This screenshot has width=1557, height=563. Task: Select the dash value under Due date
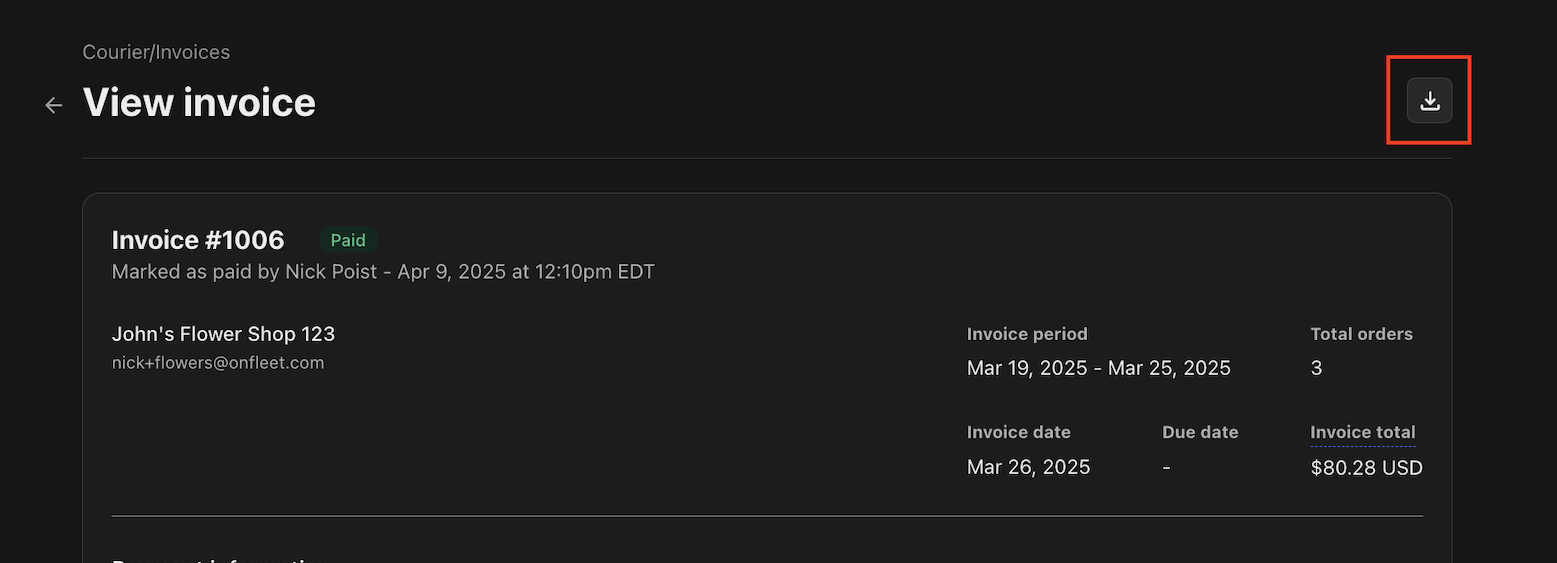pyautogui.click(x=1166, y=467)
